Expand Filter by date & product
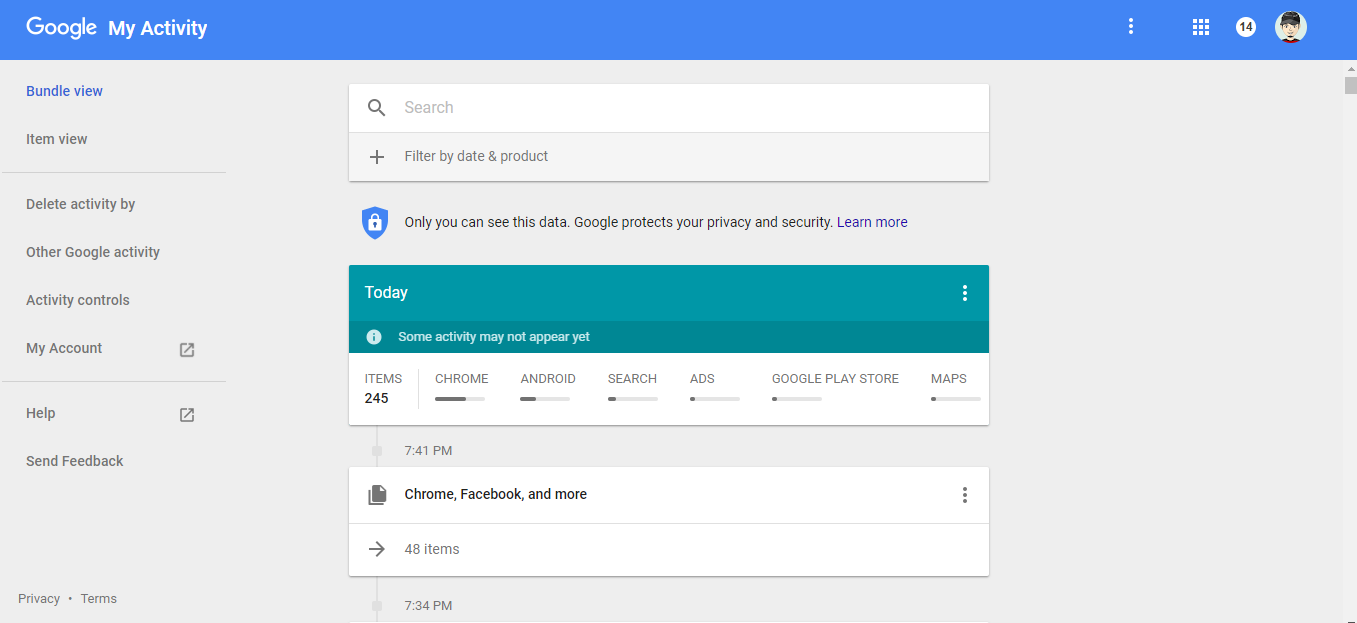This screenshot has height=623, width=1357. click(x=669, y=157)
